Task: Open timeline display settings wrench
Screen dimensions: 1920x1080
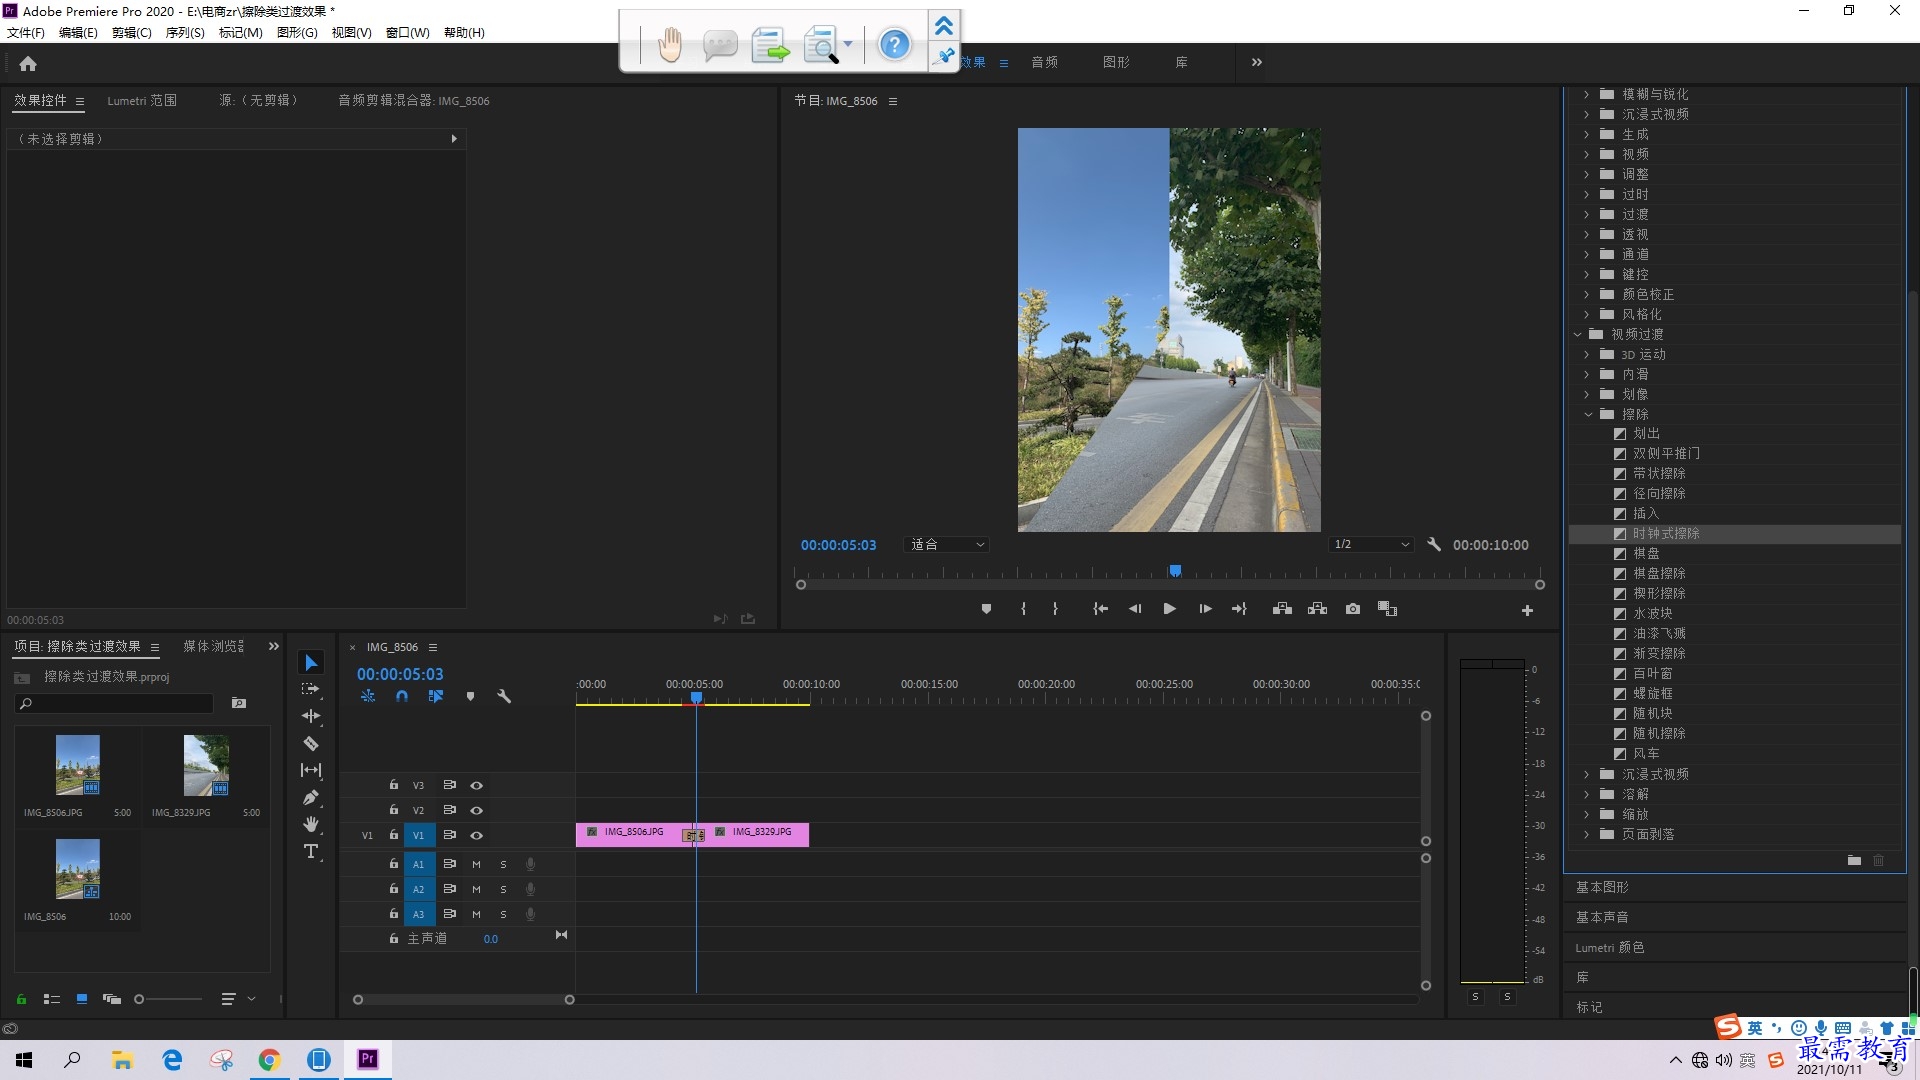Action: (504, 696)
